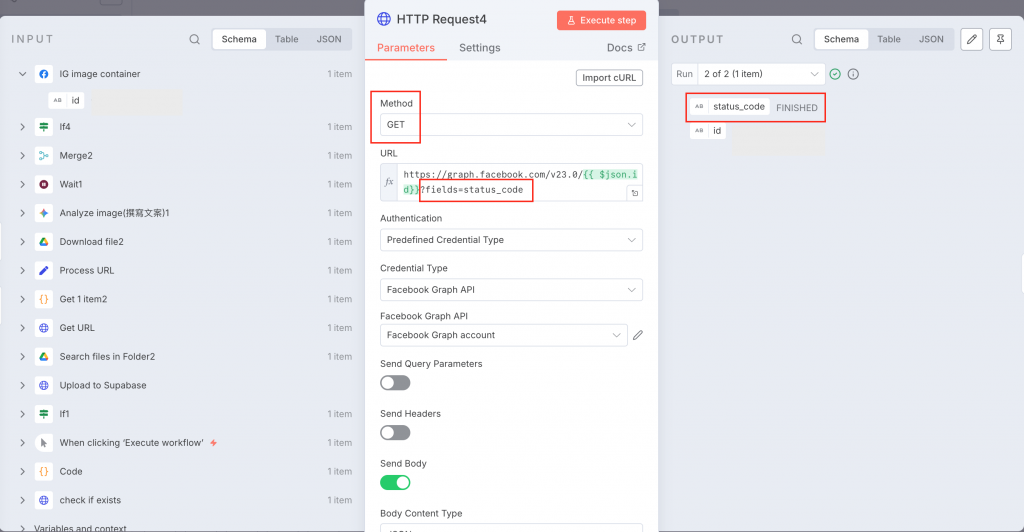This screenshot has height=532, width=1024.
Task: Switch OUTPUT view to Table
Action: pos(889,39)
